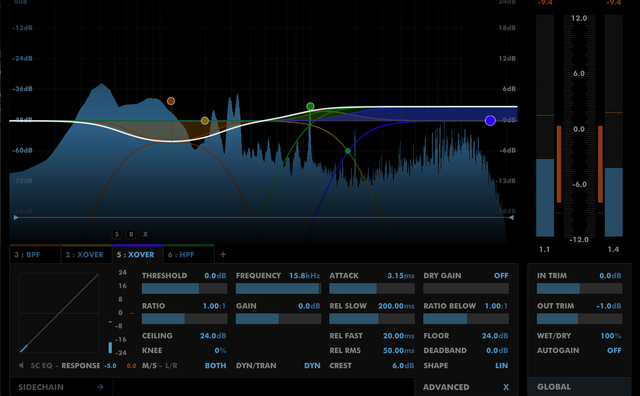Image resolution: width=640 pixels, height=396 pixels.
Task: Toggle AUTOGAIN off value
Action: 614,350
